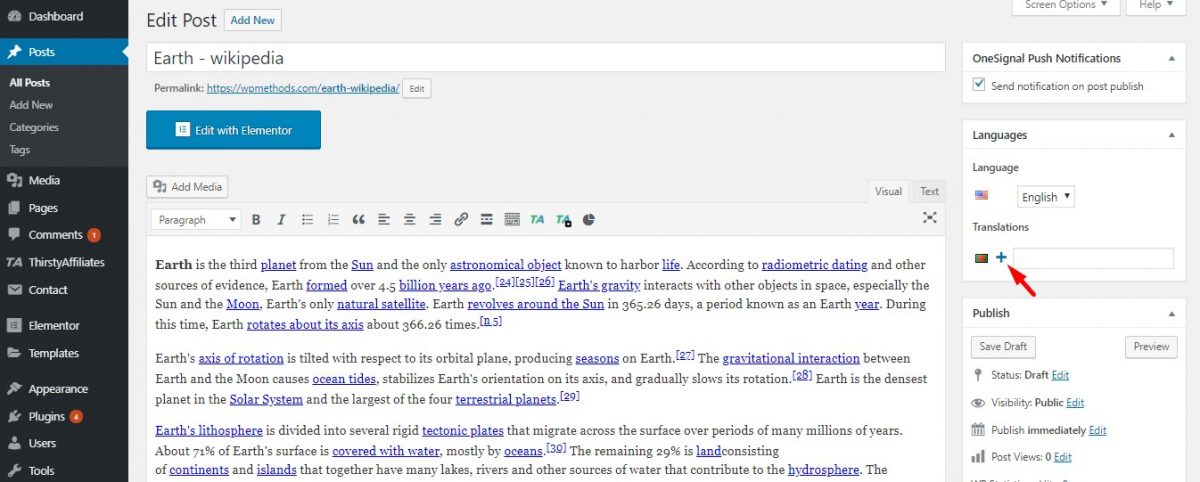Add translation with the plus icon

coord(1001,258)
